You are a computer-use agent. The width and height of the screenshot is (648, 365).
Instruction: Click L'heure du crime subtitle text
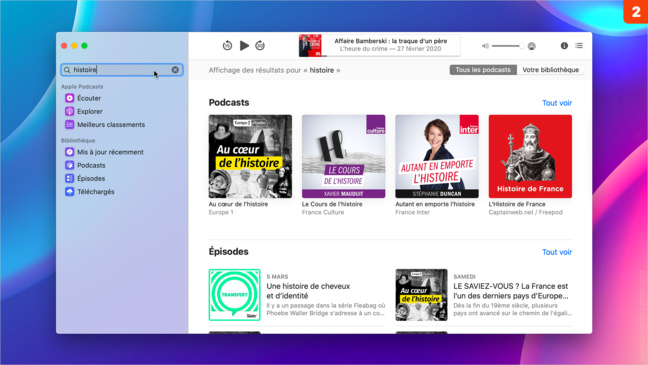390,49
